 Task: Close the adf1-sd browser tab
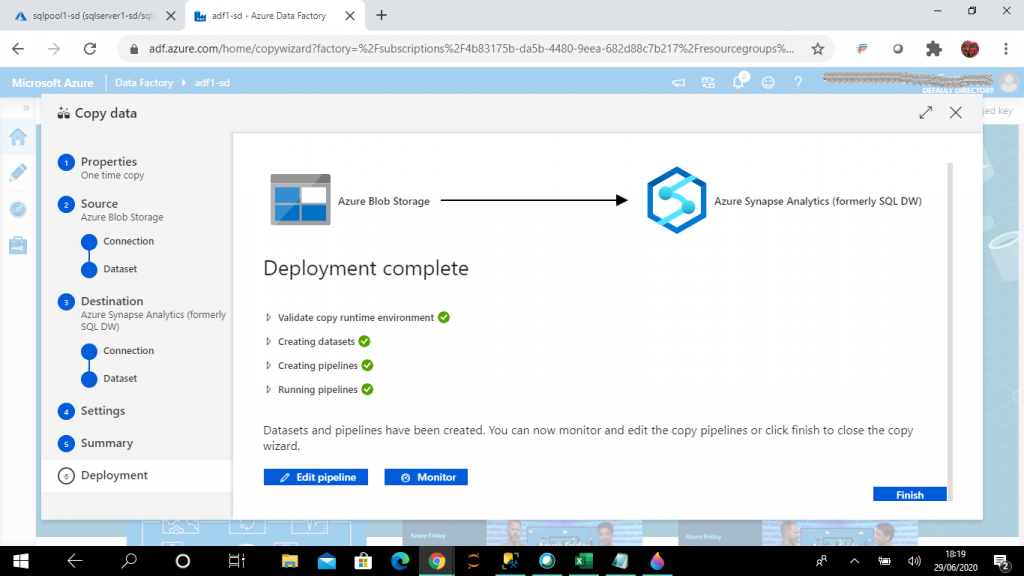350,16
